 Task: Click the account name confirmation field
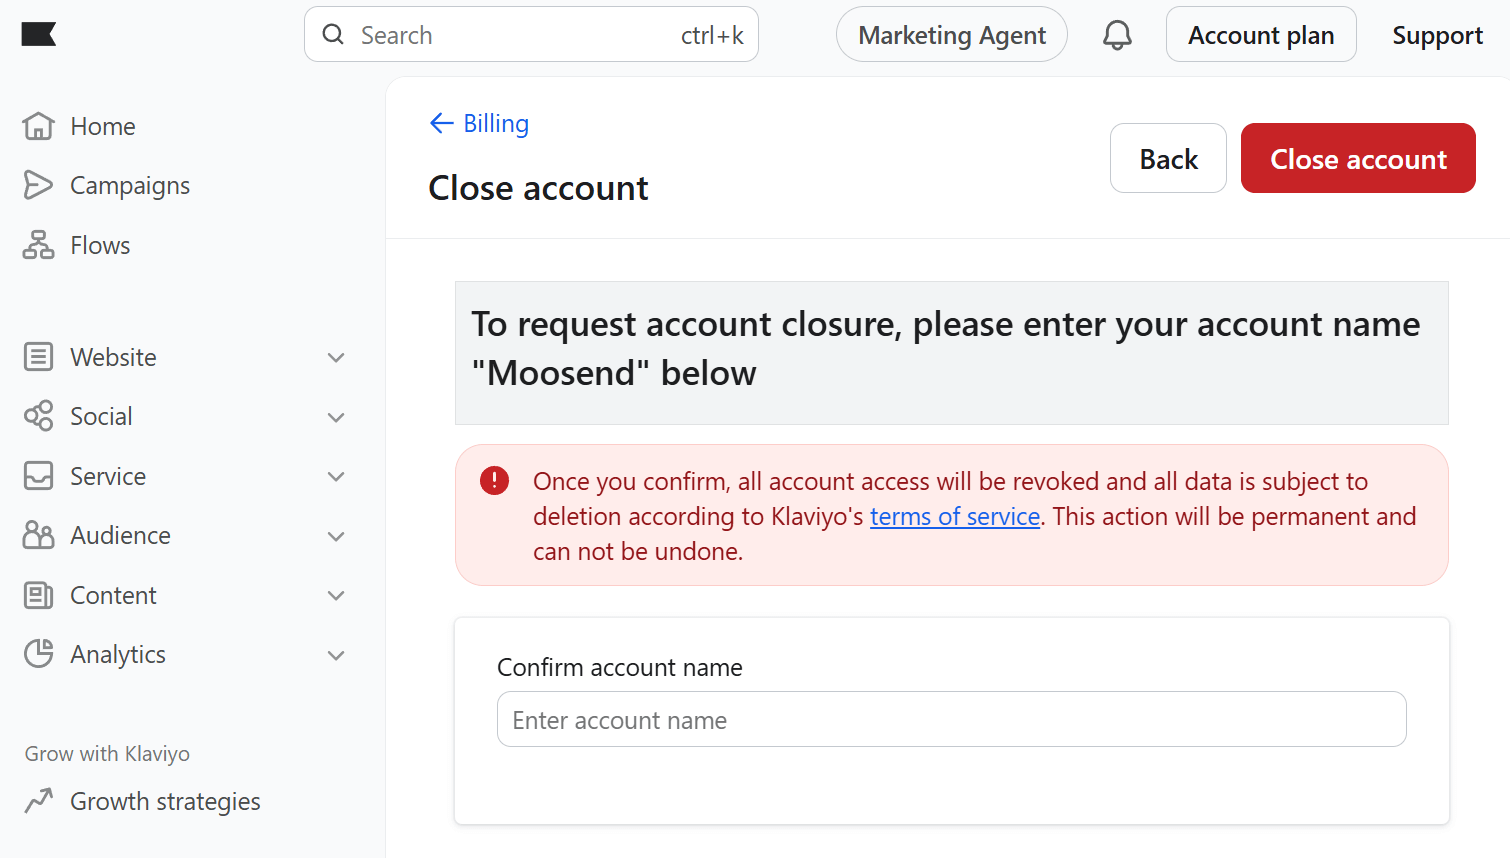(951, 719)
